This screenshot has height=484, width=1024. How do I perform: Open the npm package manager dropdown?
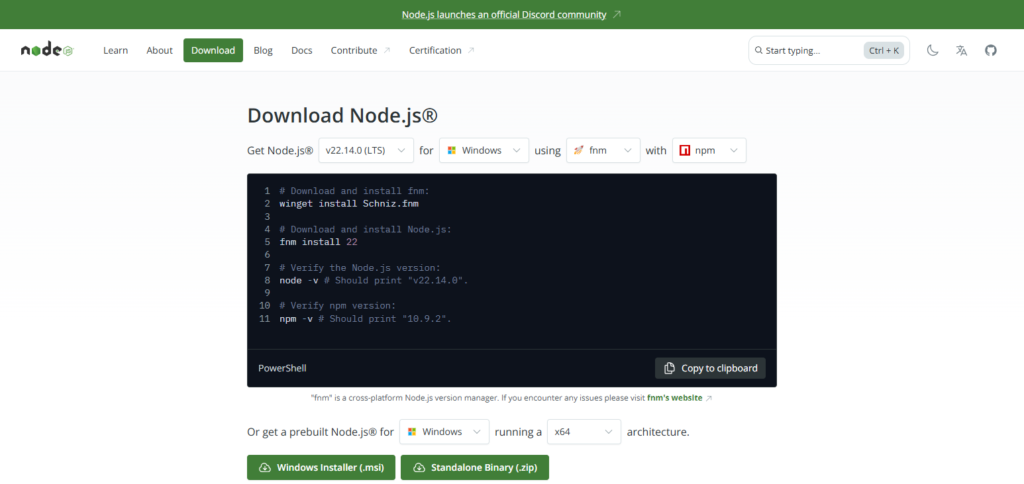click(709, 150)
